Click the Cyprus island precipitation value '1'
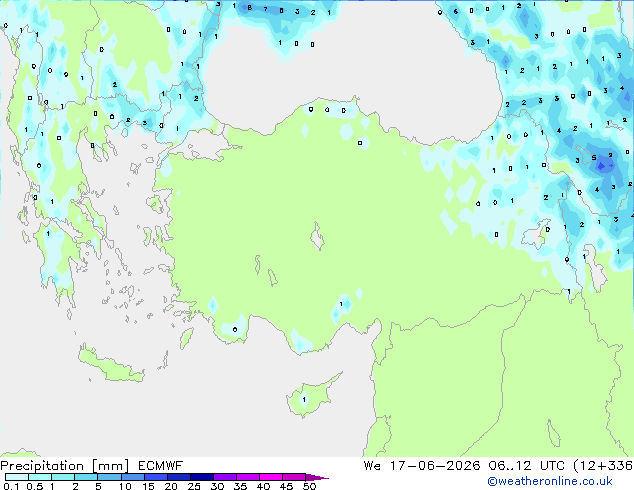 point(304,399)
